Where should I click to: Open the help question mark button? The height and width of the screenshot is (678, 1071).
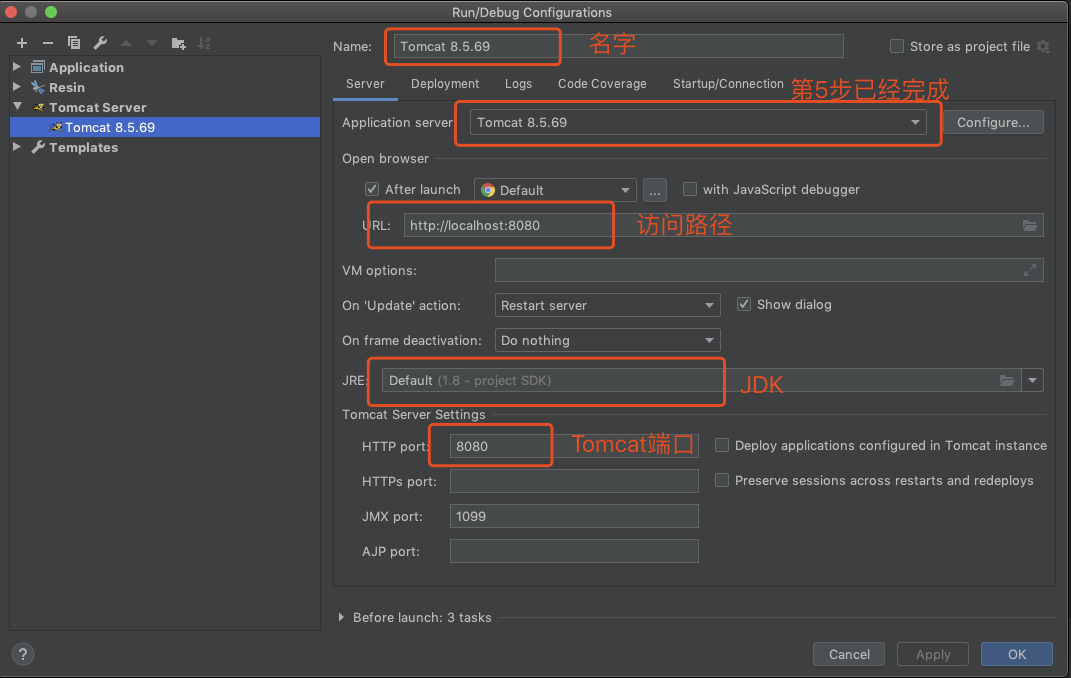point(23,654)
